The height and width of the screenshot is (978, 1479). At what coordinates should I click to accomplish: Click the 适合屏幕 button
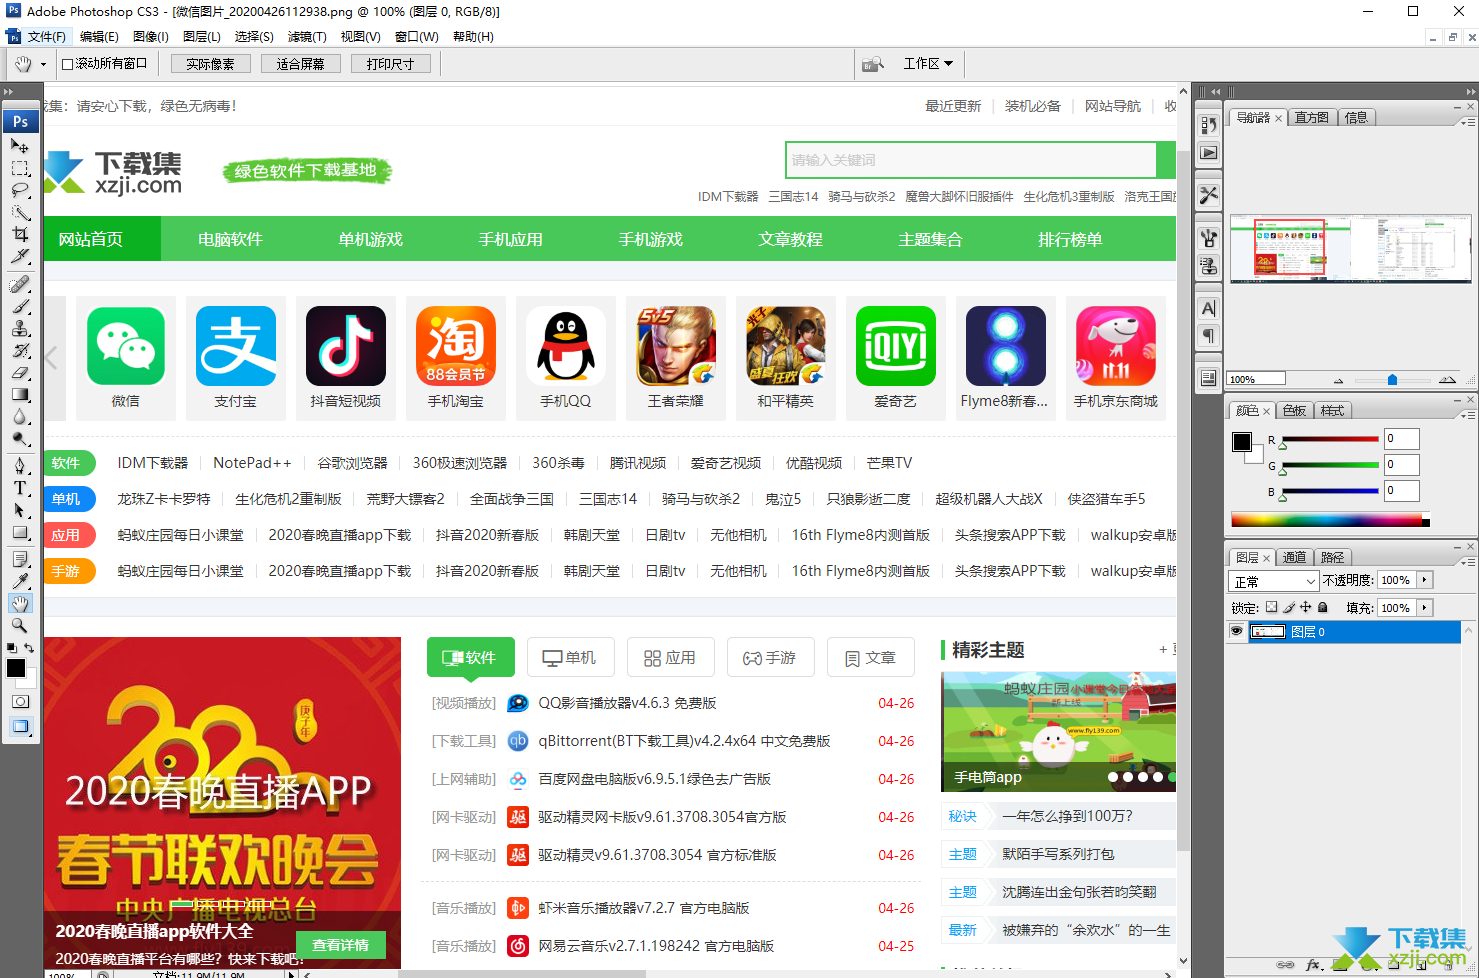(x=300, y=64)
